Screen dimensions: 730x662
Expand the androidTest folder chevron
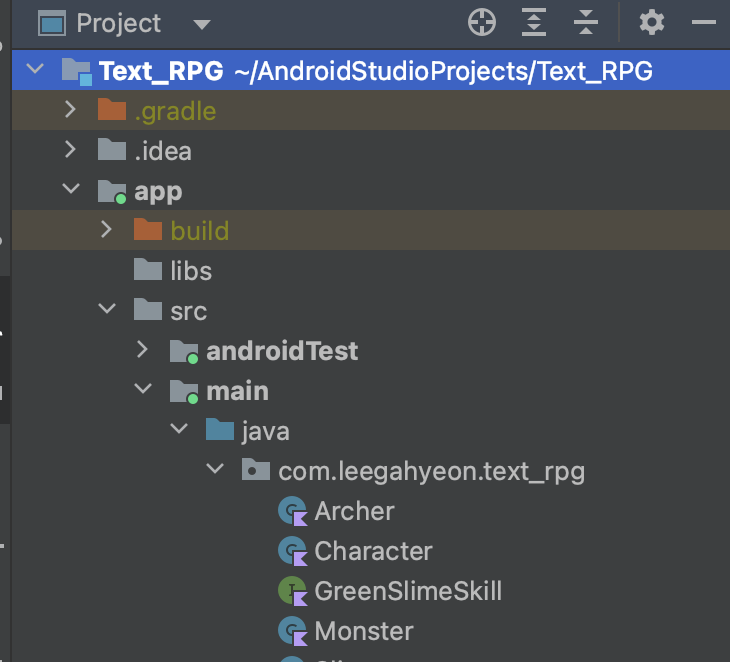[142, 349]
